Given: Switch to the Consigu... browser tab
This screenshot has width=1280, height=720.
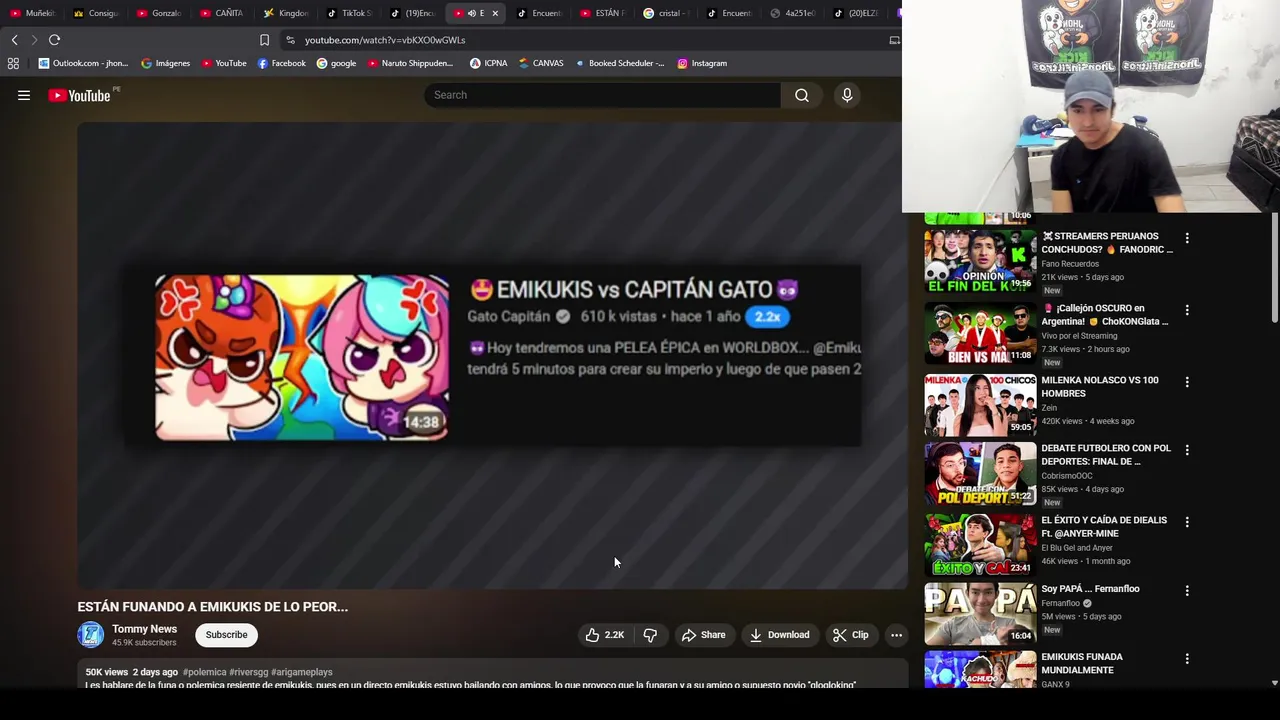Looking at the screenshot, I should [x=96, y=13].
